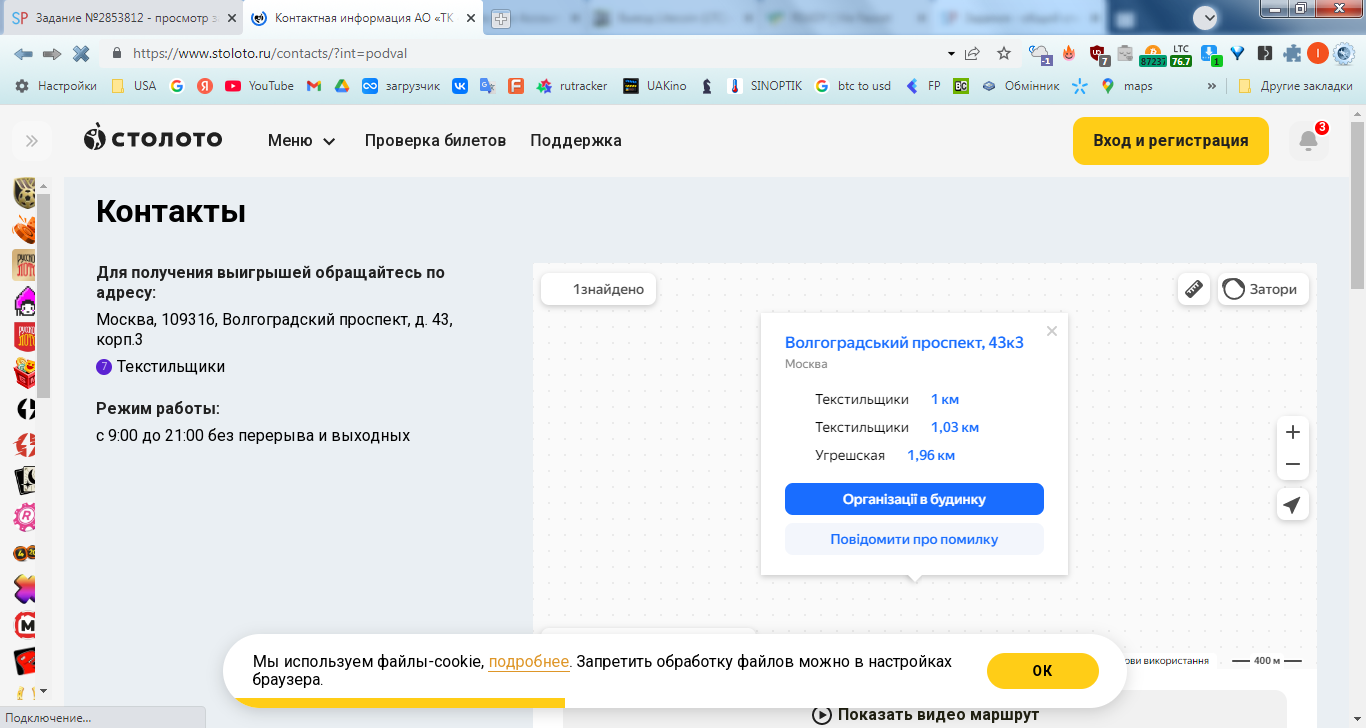Open the VK bookmark icon
Screen dimensions: 1366x728
tap(460, 86)
